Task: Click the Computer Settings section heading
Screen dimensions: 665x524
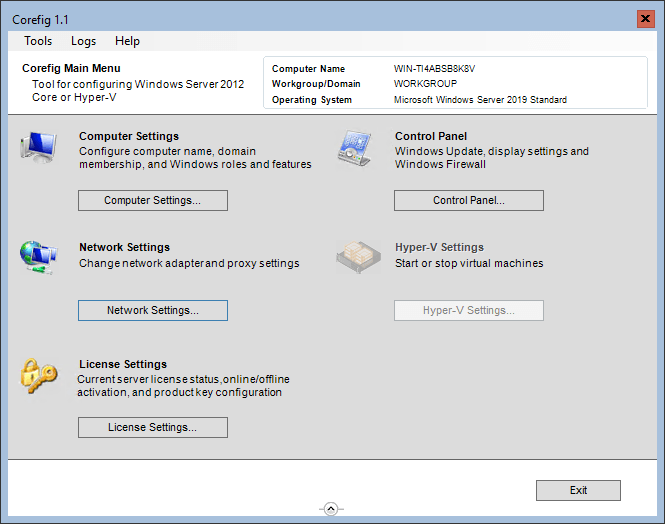Action: [x=129, y=136]
